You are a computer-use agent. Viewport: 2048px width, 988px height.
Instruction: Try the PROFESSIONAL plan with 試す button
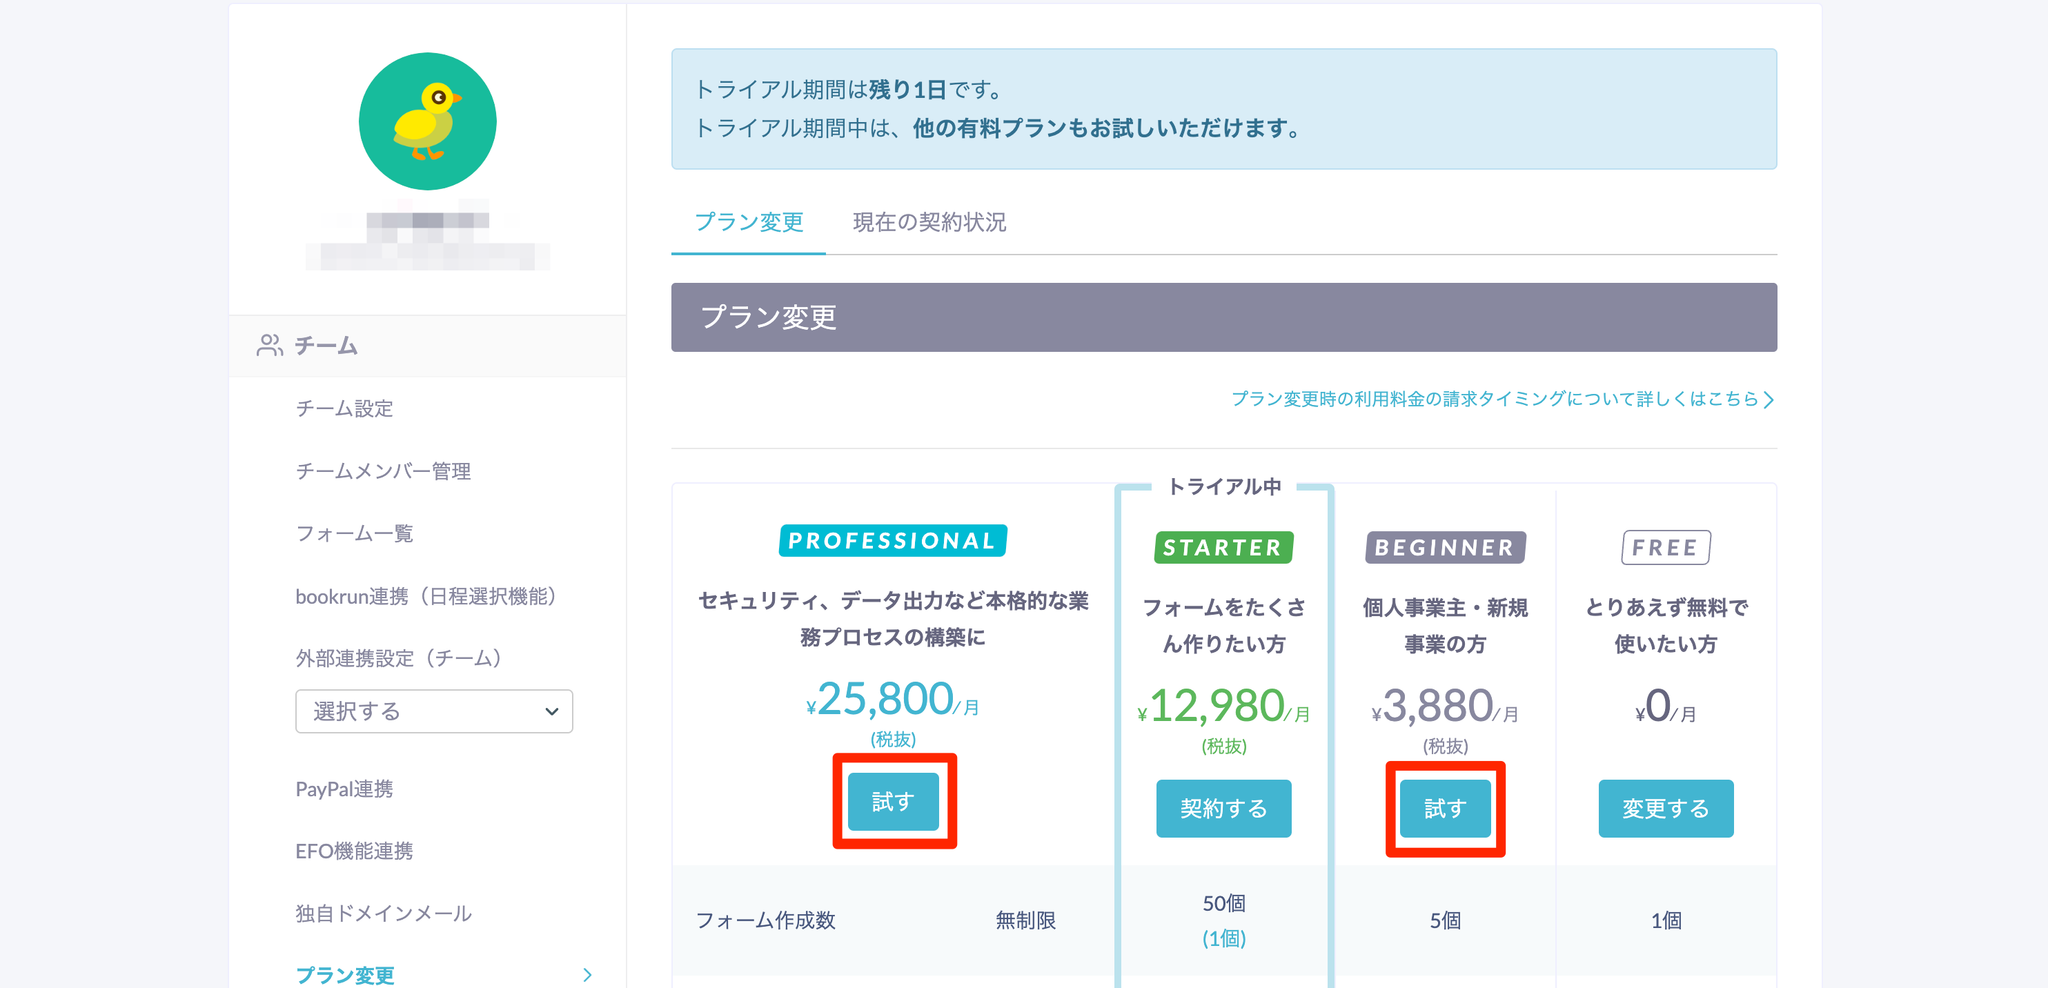click(893, 802)
